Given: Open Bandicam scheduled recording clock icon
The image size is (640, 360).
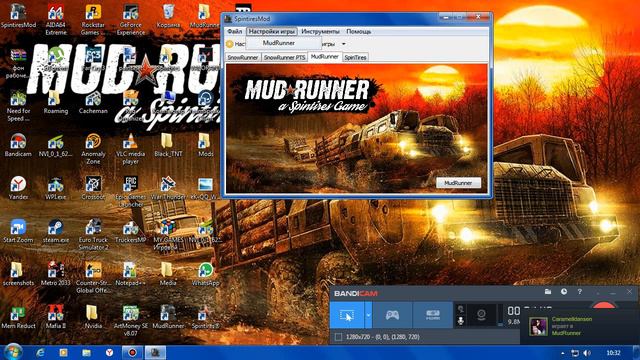Looking at the screenshot, I should click(564, 292).
